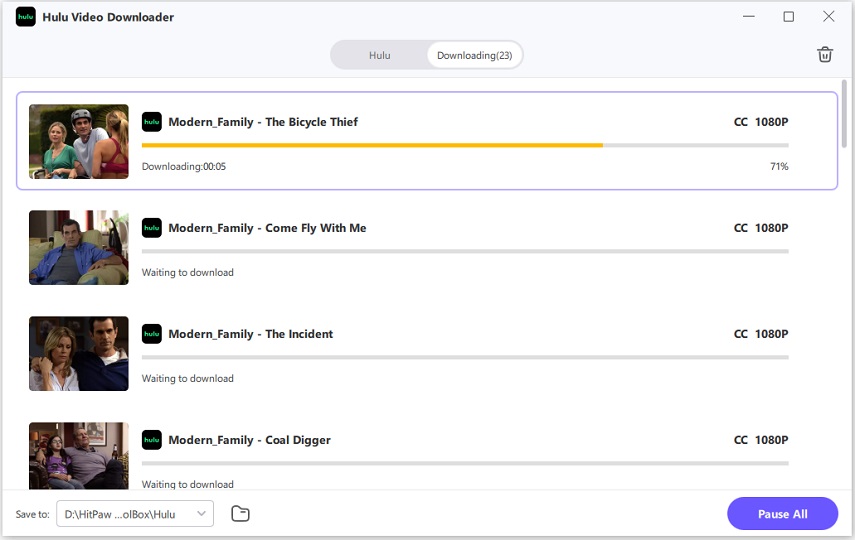Viewport: 855px width, 540px height.
Task: Click Downloading:00:05 status text
Action: point(184,166)
